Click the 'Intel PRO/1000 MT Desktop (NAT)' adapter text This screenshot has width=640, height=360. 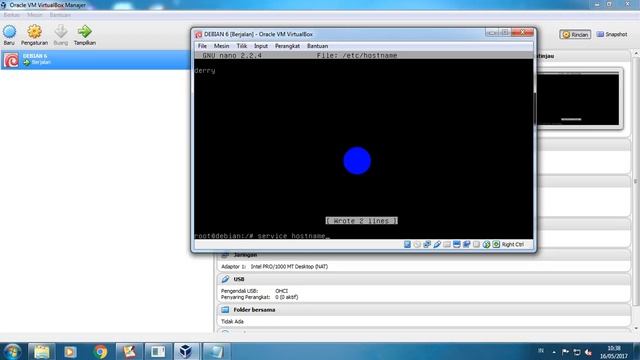tap(289, 267)
